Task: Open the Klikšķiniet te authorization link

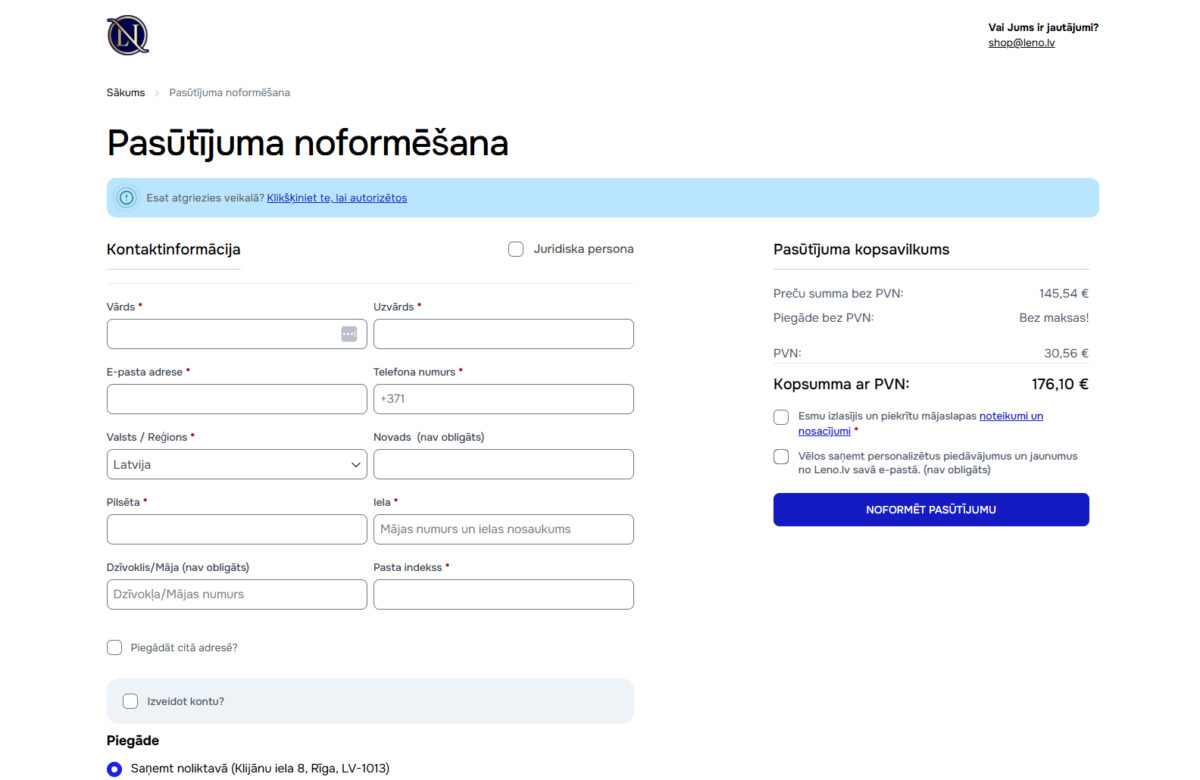Action: [x=336, y=197]
